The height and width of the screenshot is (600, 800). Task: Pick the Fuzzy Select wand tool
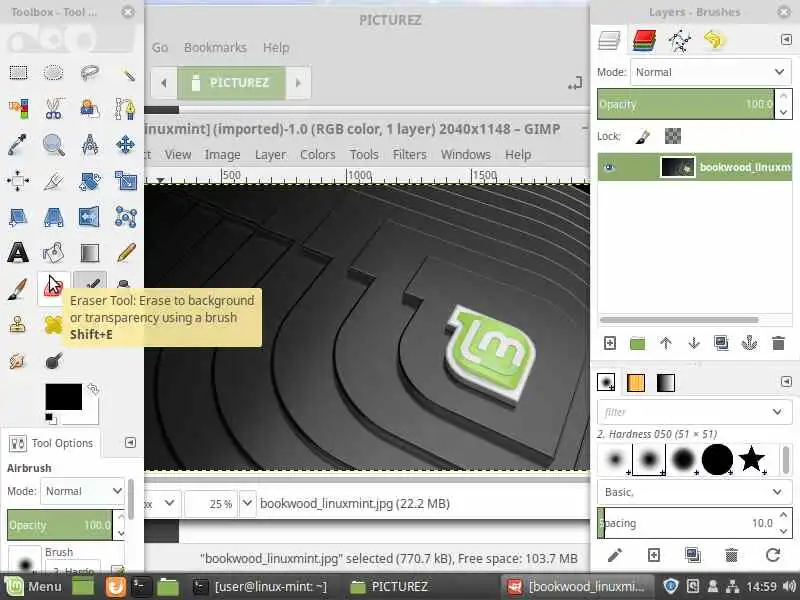(x=126, y=72)
